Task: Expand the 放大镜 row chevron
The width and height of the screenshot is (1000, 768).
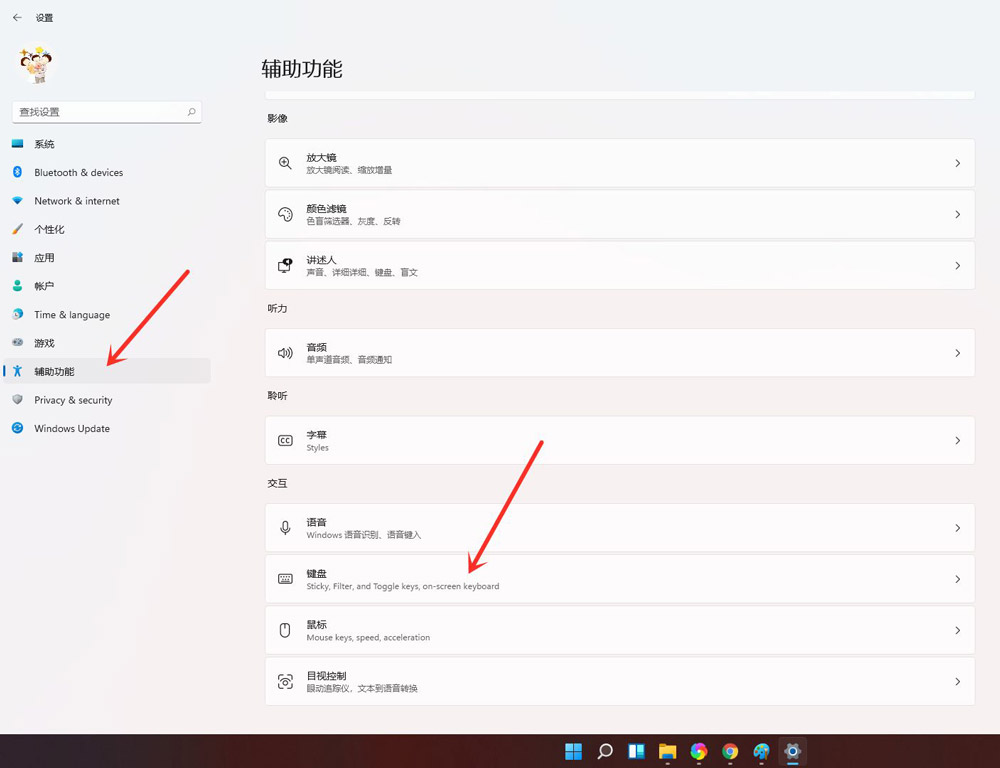Action: (x=957, y=163)
